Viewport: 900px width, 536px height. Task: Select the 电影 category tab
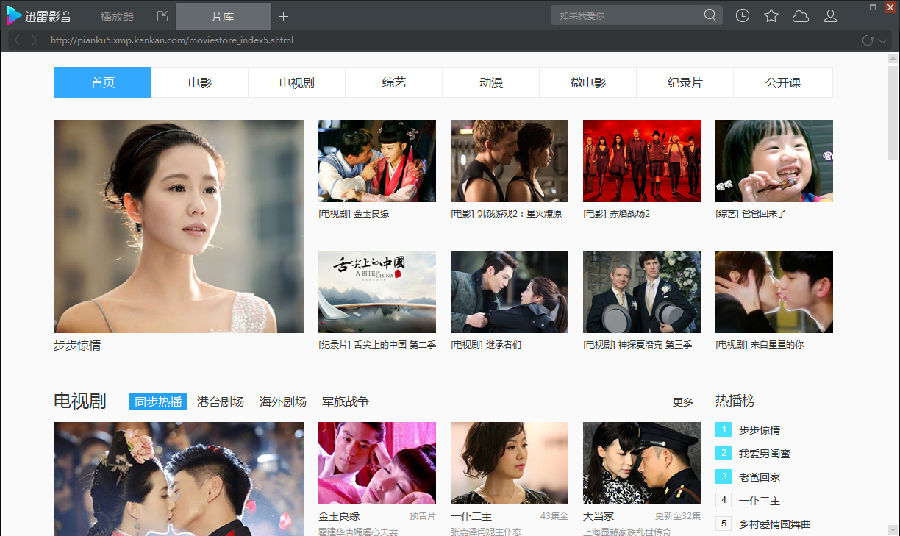[x=200, y=83]
